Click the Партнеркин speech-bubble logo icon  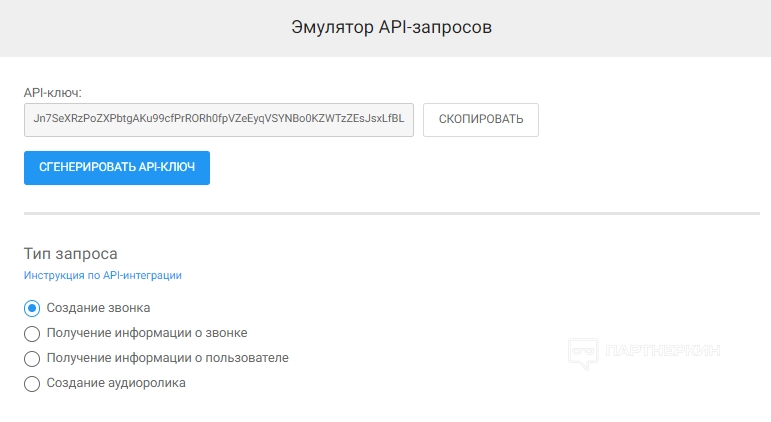point(582,352)
